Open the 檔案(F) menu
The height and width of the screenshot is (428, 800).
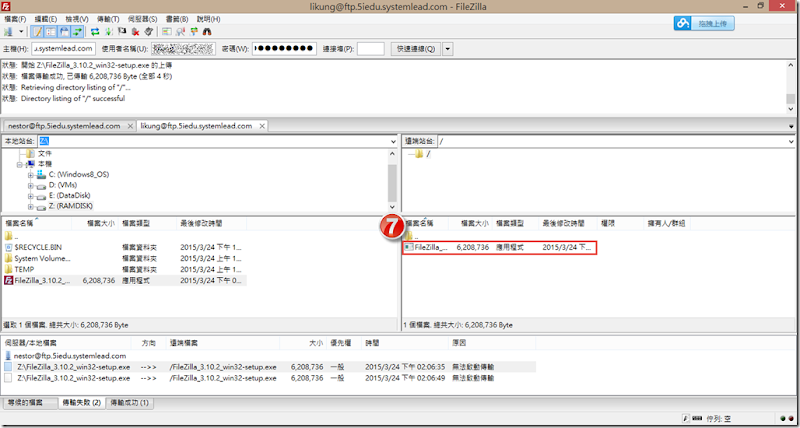point(15,19)
